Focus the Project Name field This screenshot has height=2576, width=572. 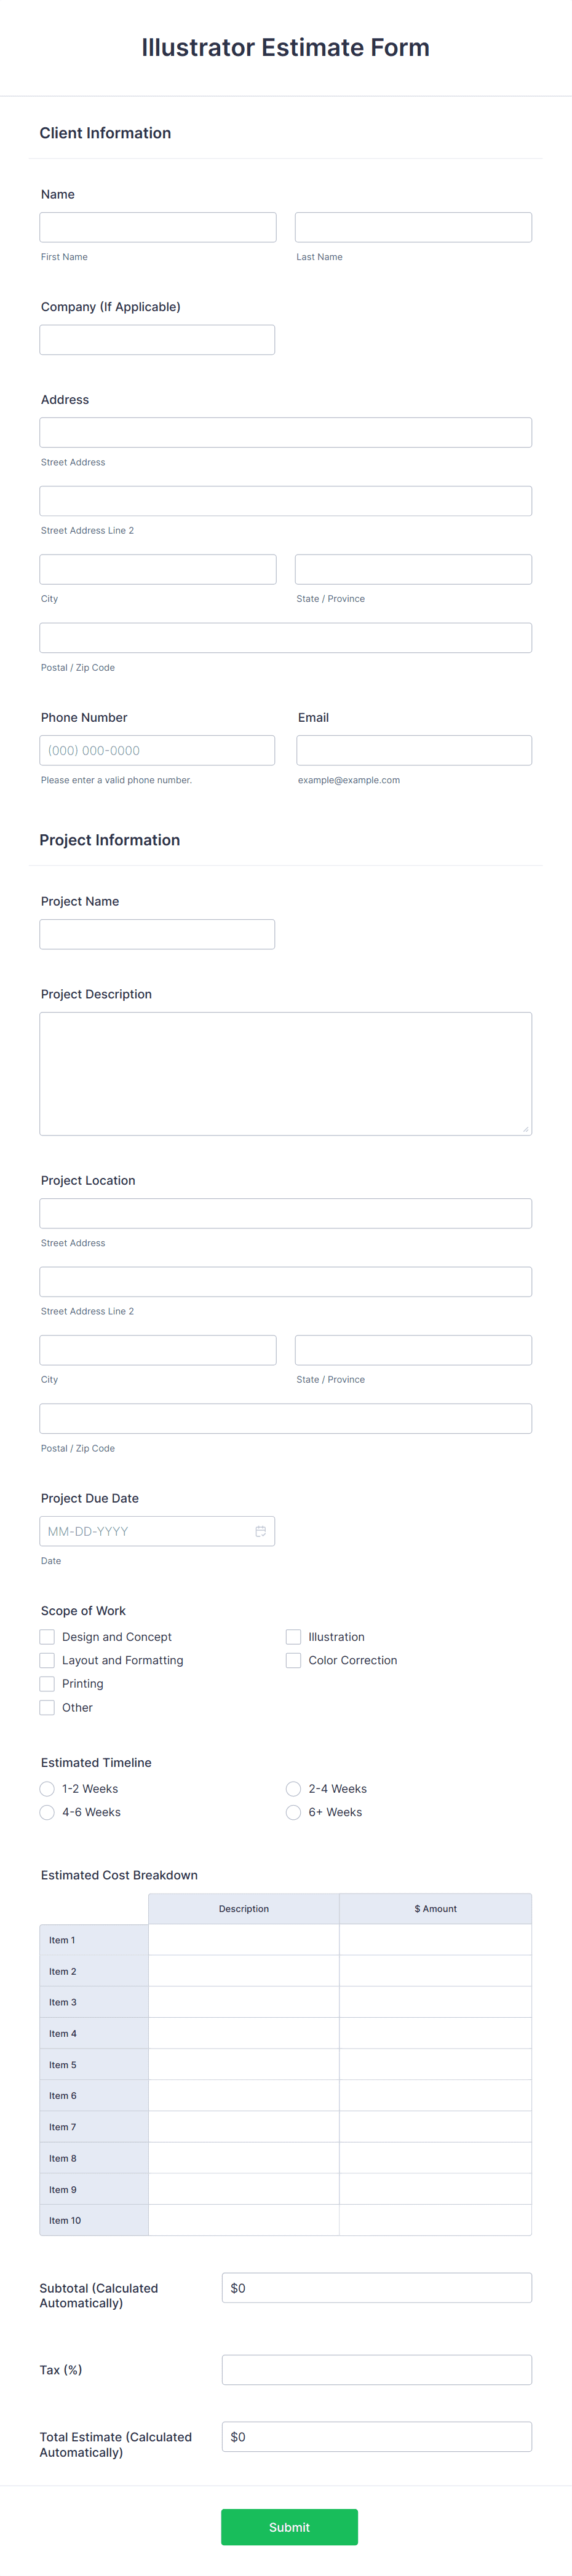[157, 934]
